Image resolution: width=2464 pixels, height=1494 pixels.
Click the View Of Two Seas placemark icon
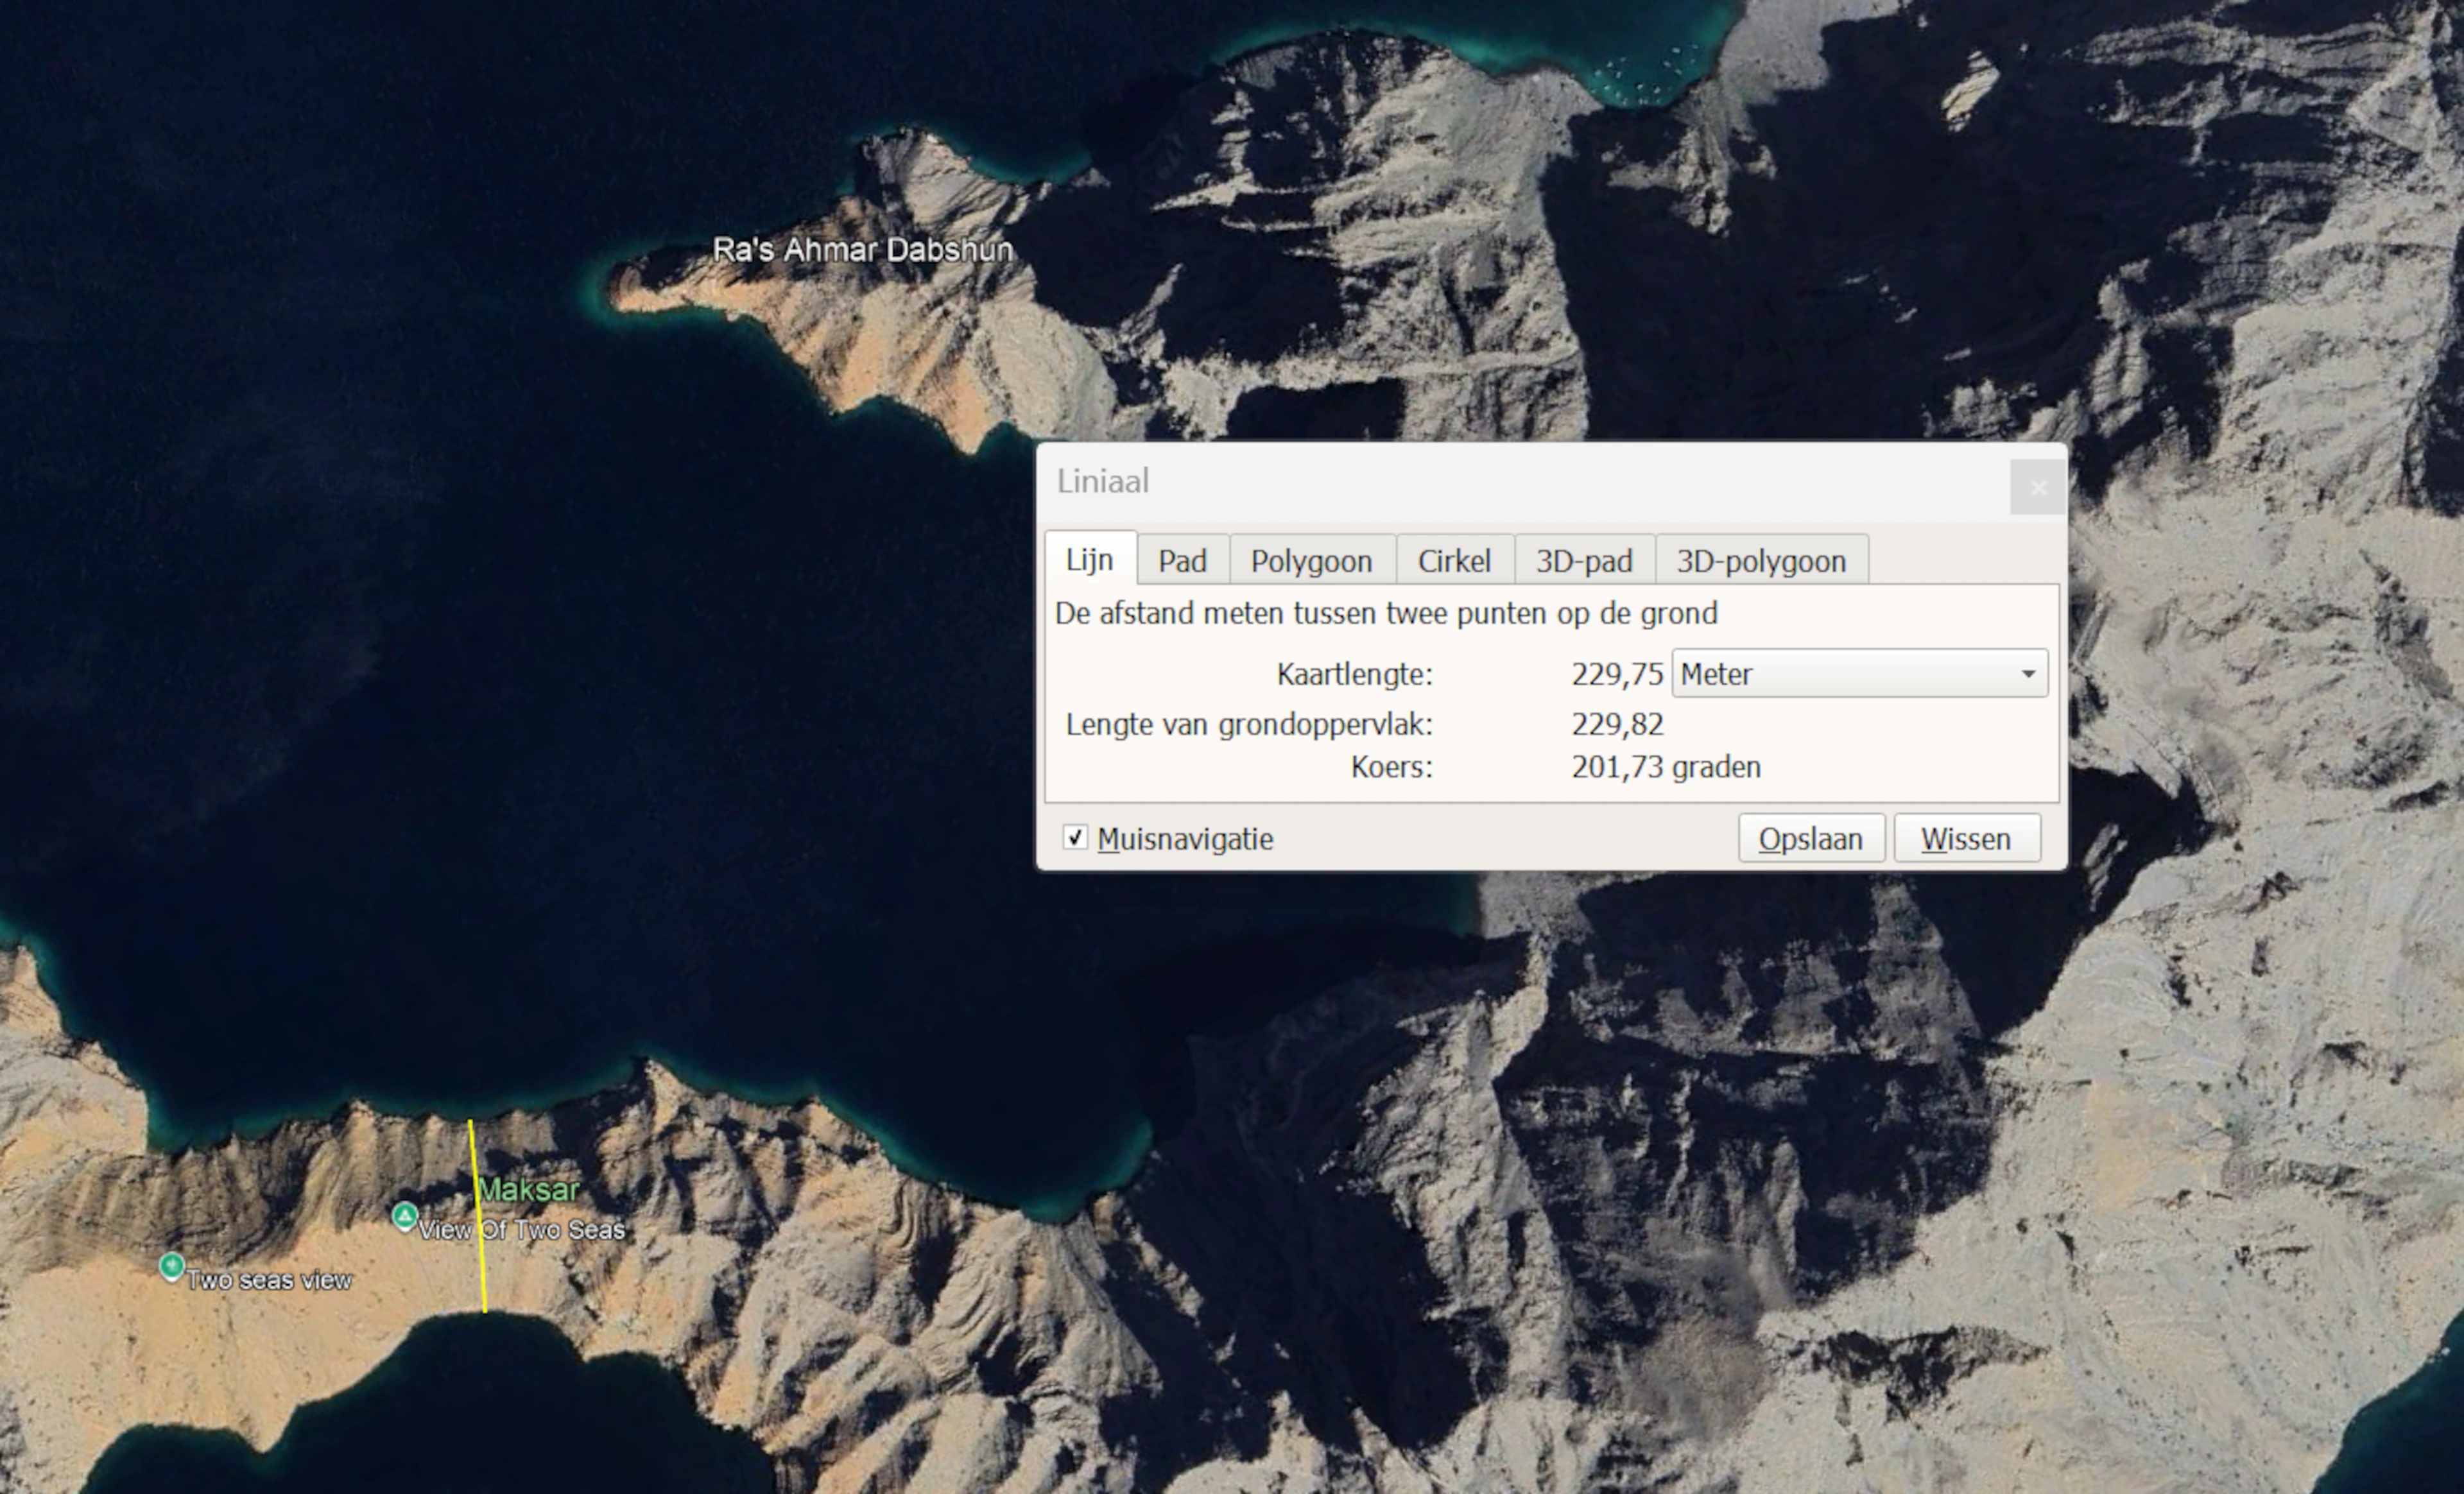point(405,1215)
